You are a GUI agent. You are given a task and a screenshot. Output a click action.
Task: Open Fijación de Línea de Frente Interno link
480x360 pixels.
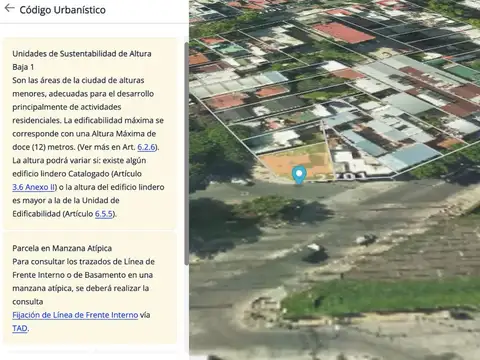coord(75,315)
